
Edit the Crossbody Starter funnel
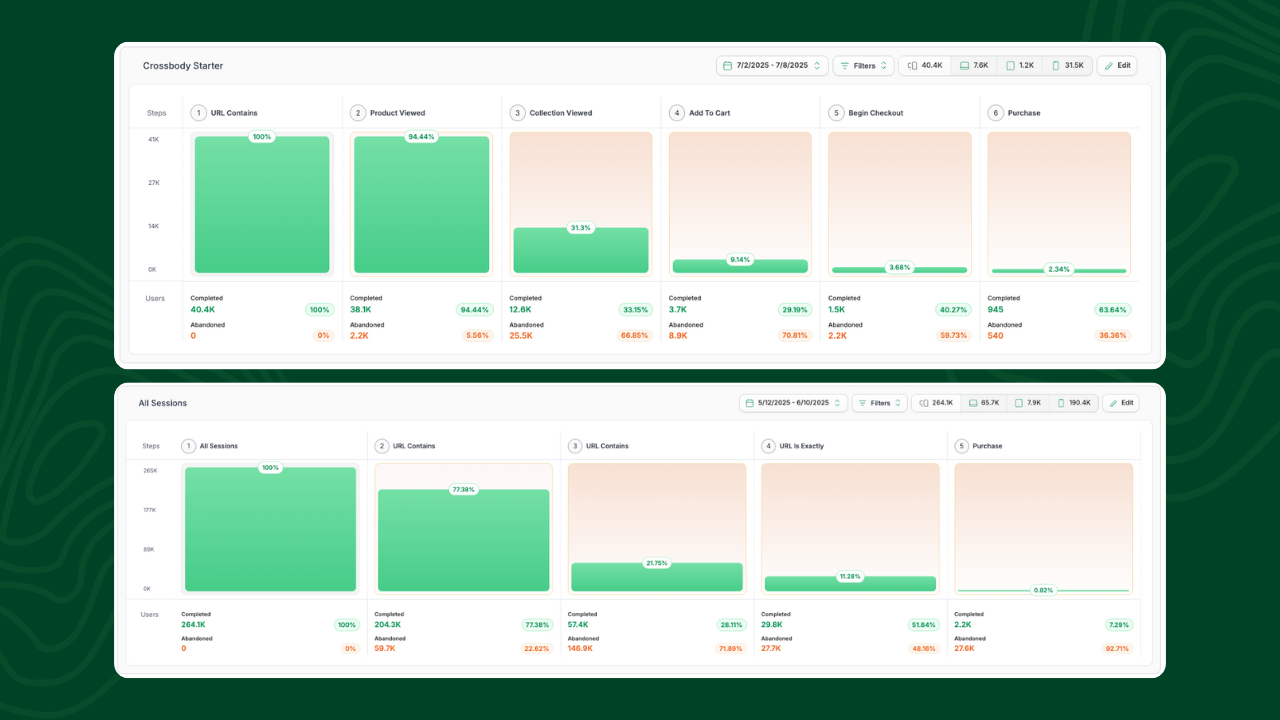pyautogui.click(x=1117, y=65)
